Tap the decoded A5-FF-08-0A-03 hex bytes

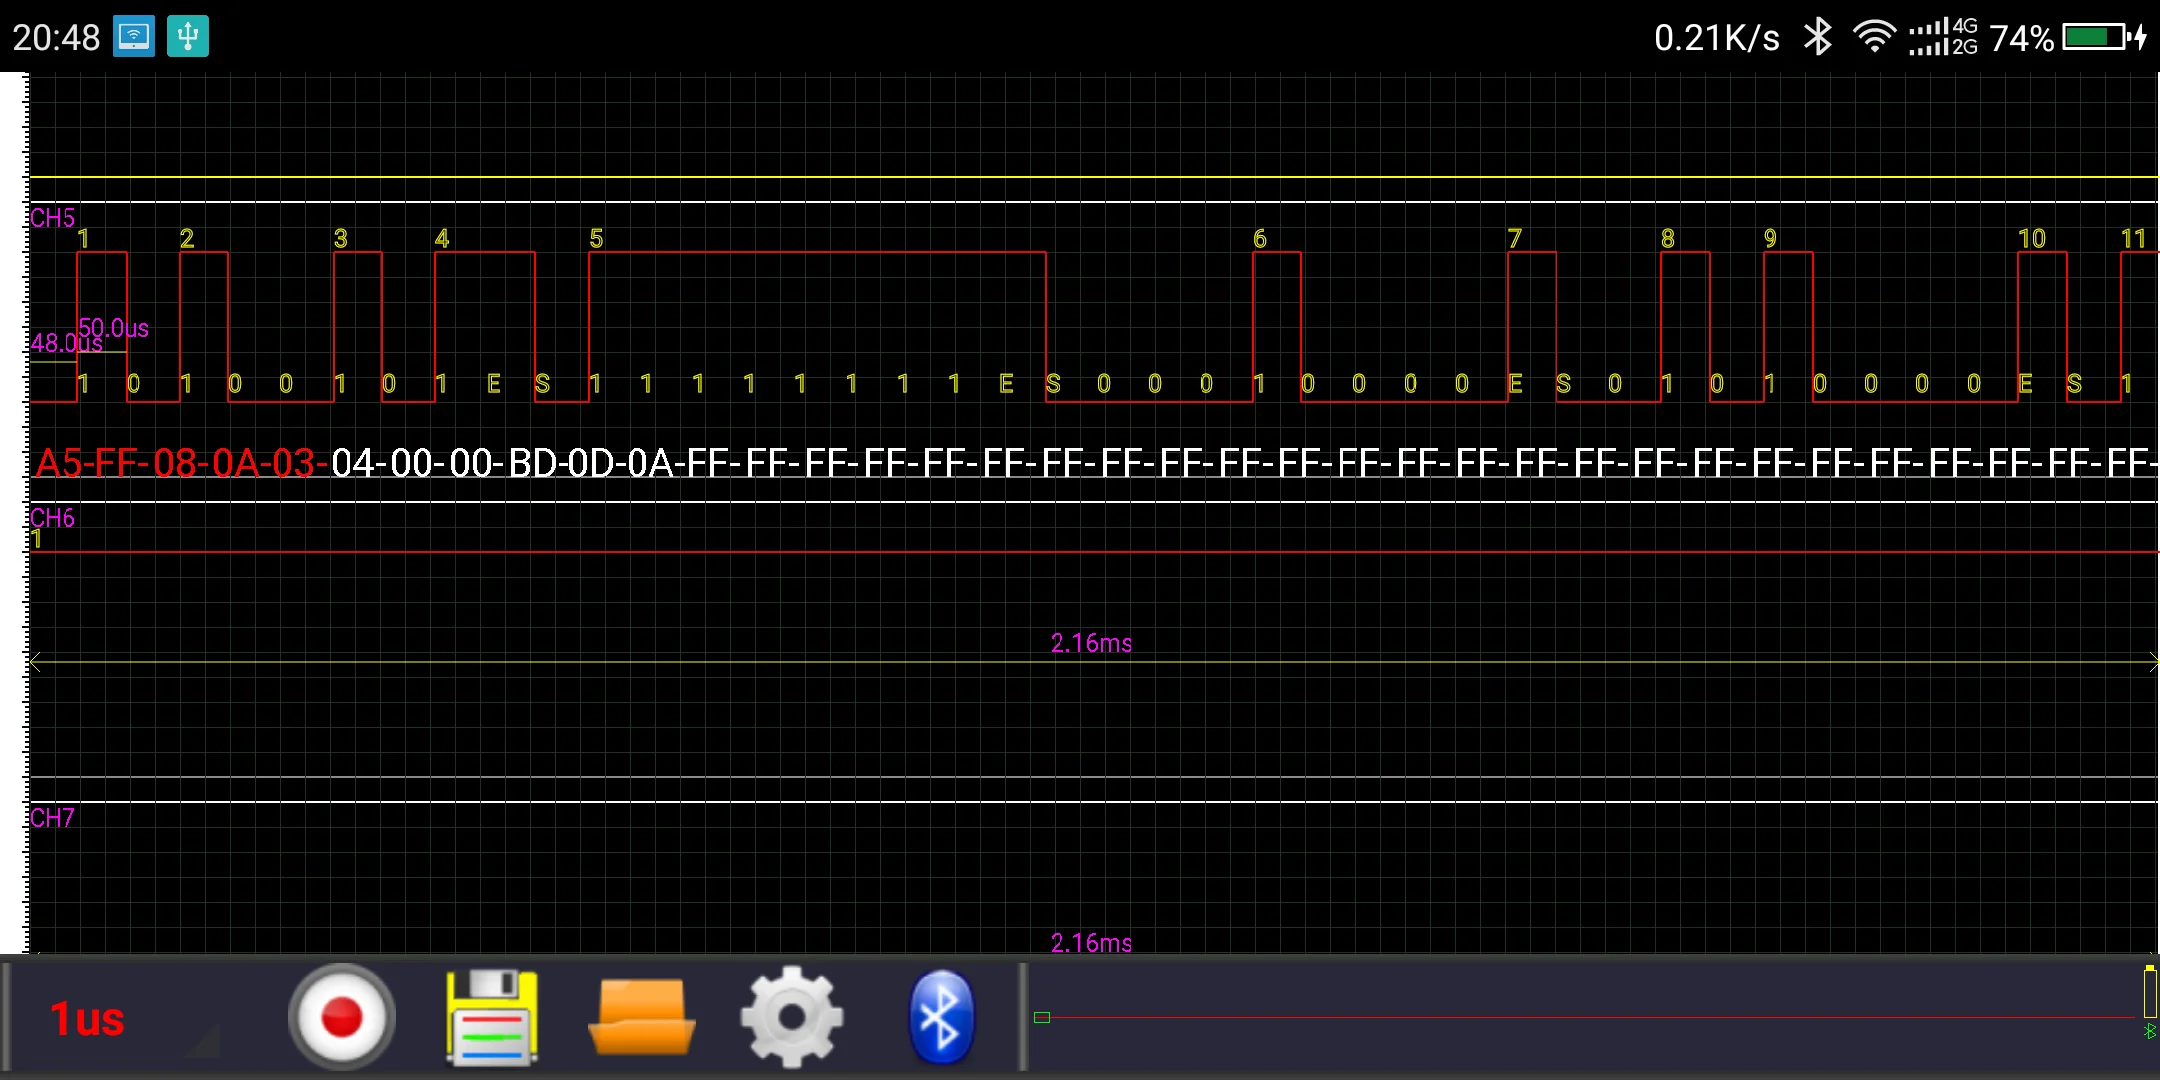178,464
